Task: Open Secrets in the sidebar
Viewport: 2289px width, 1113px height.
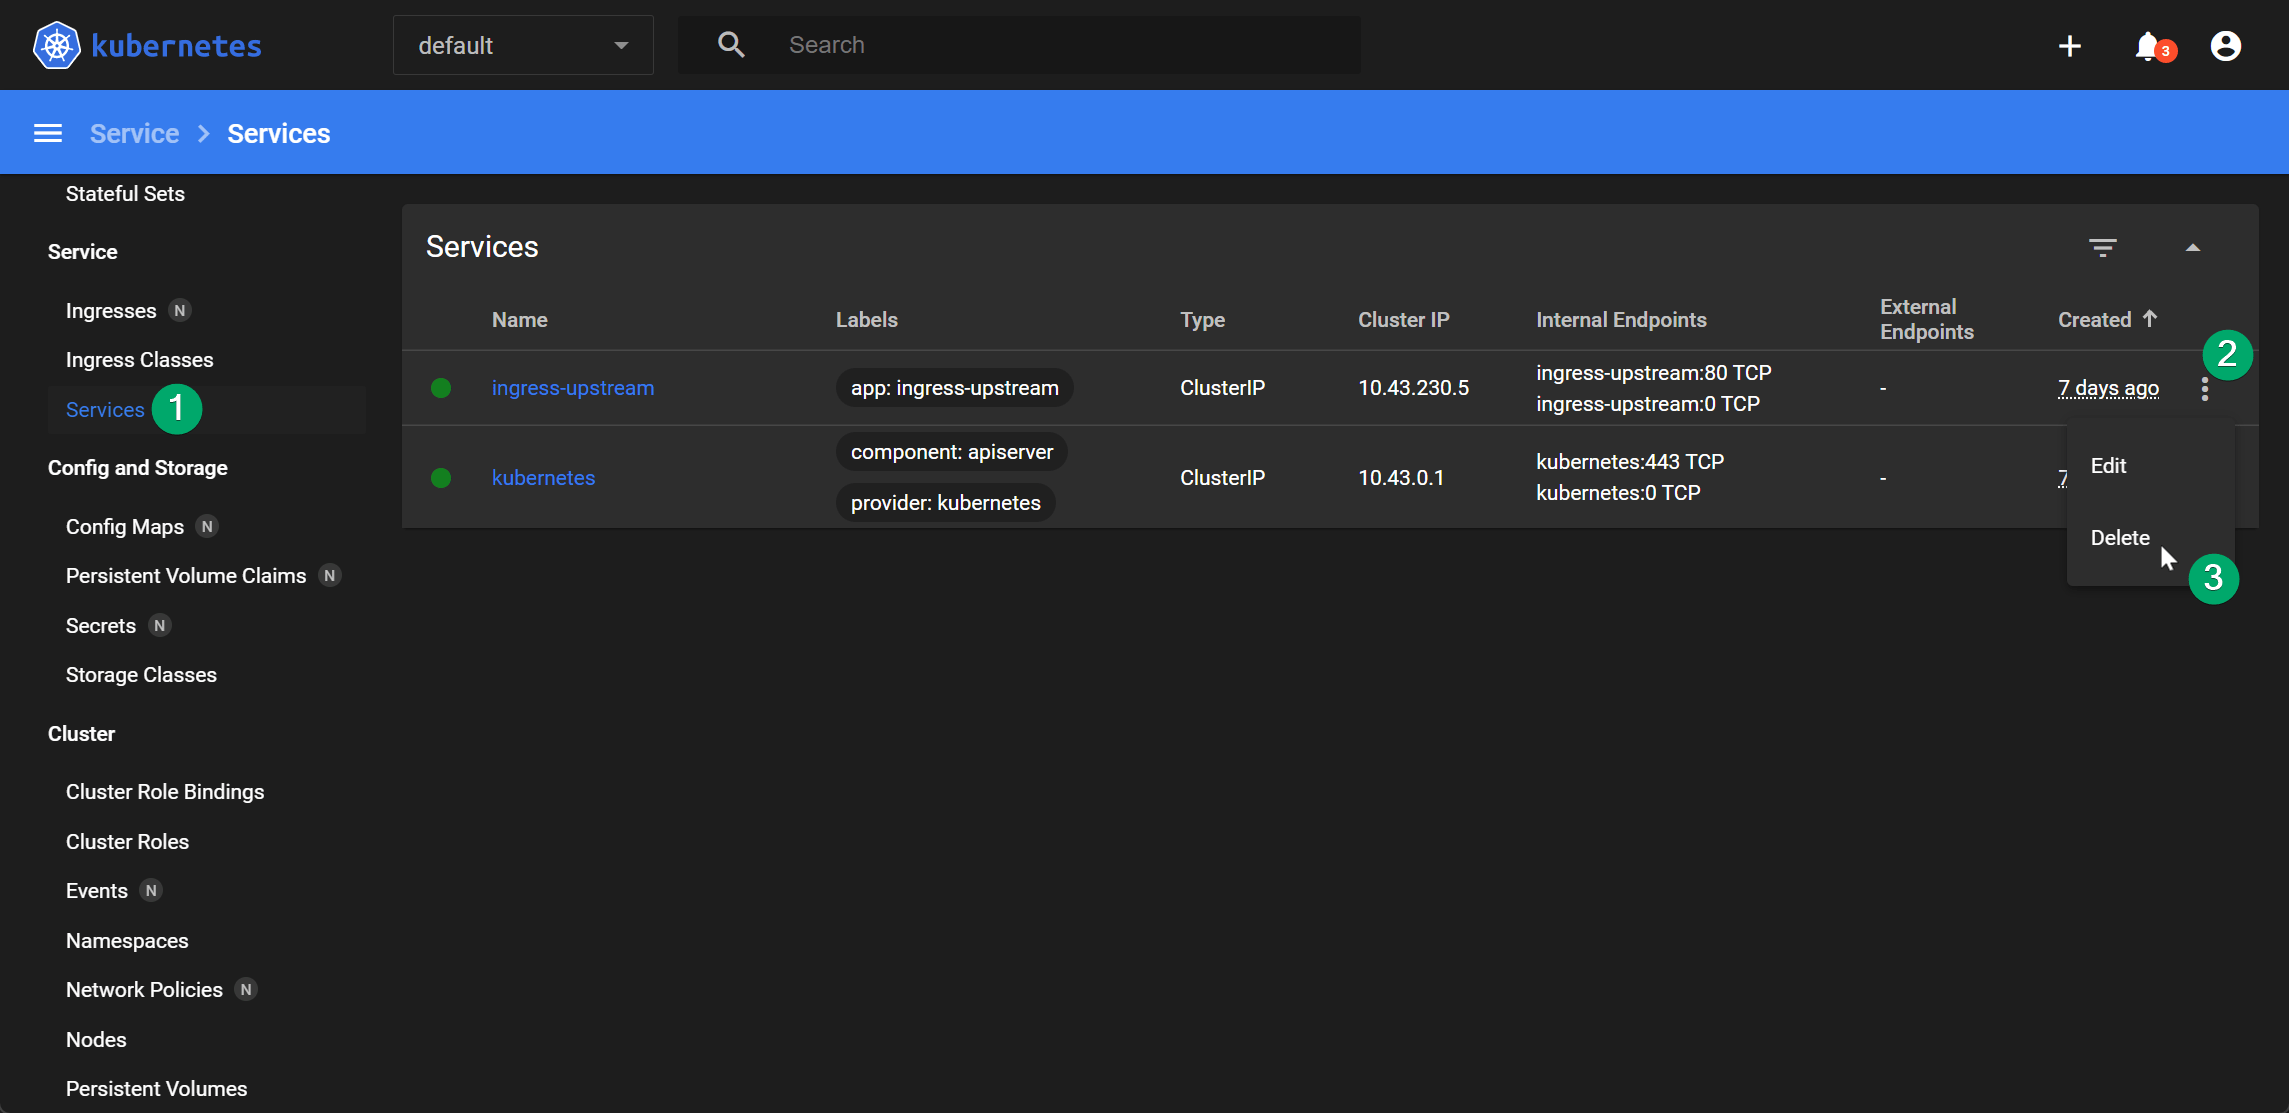Action: [101, 626]
